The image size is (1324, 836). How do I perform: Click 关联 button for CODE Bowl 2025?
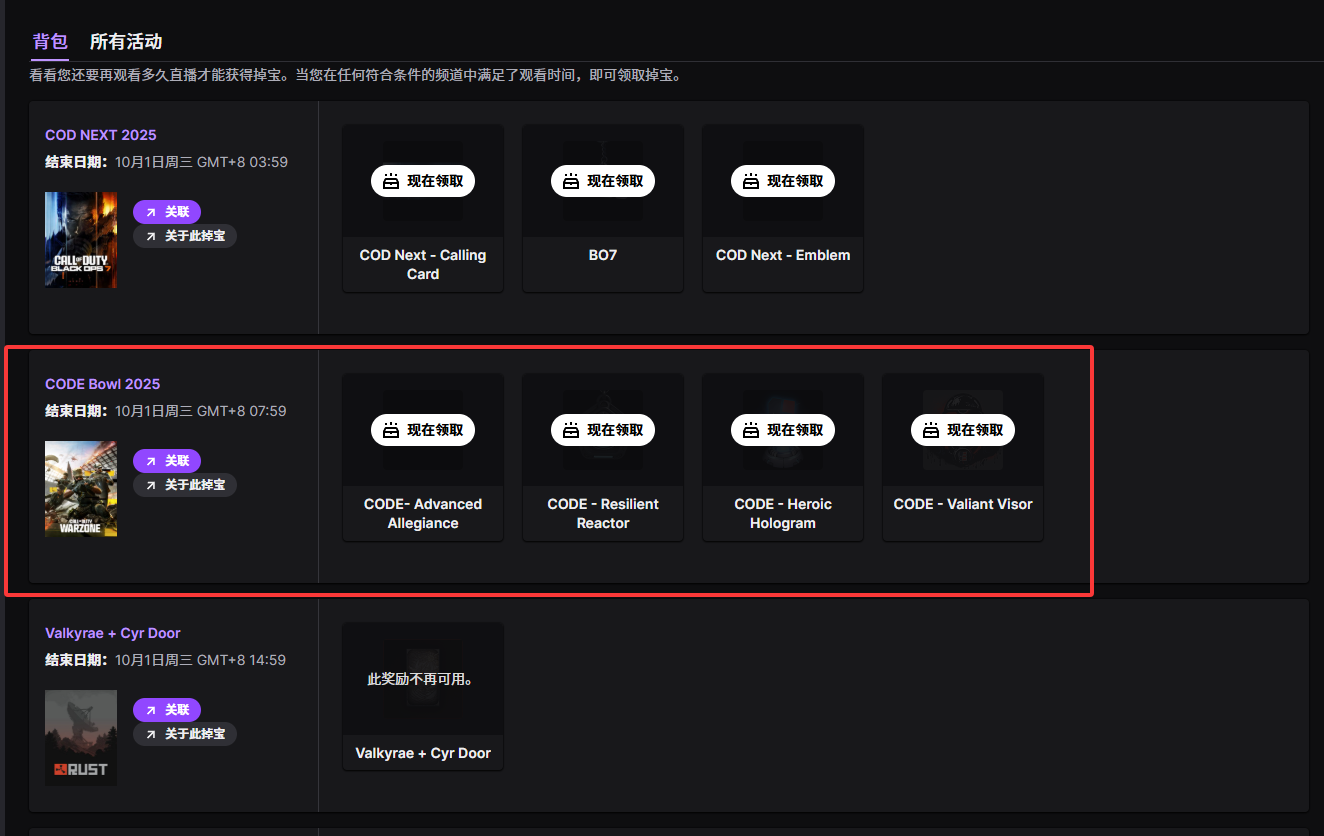[x=167, y=461]
